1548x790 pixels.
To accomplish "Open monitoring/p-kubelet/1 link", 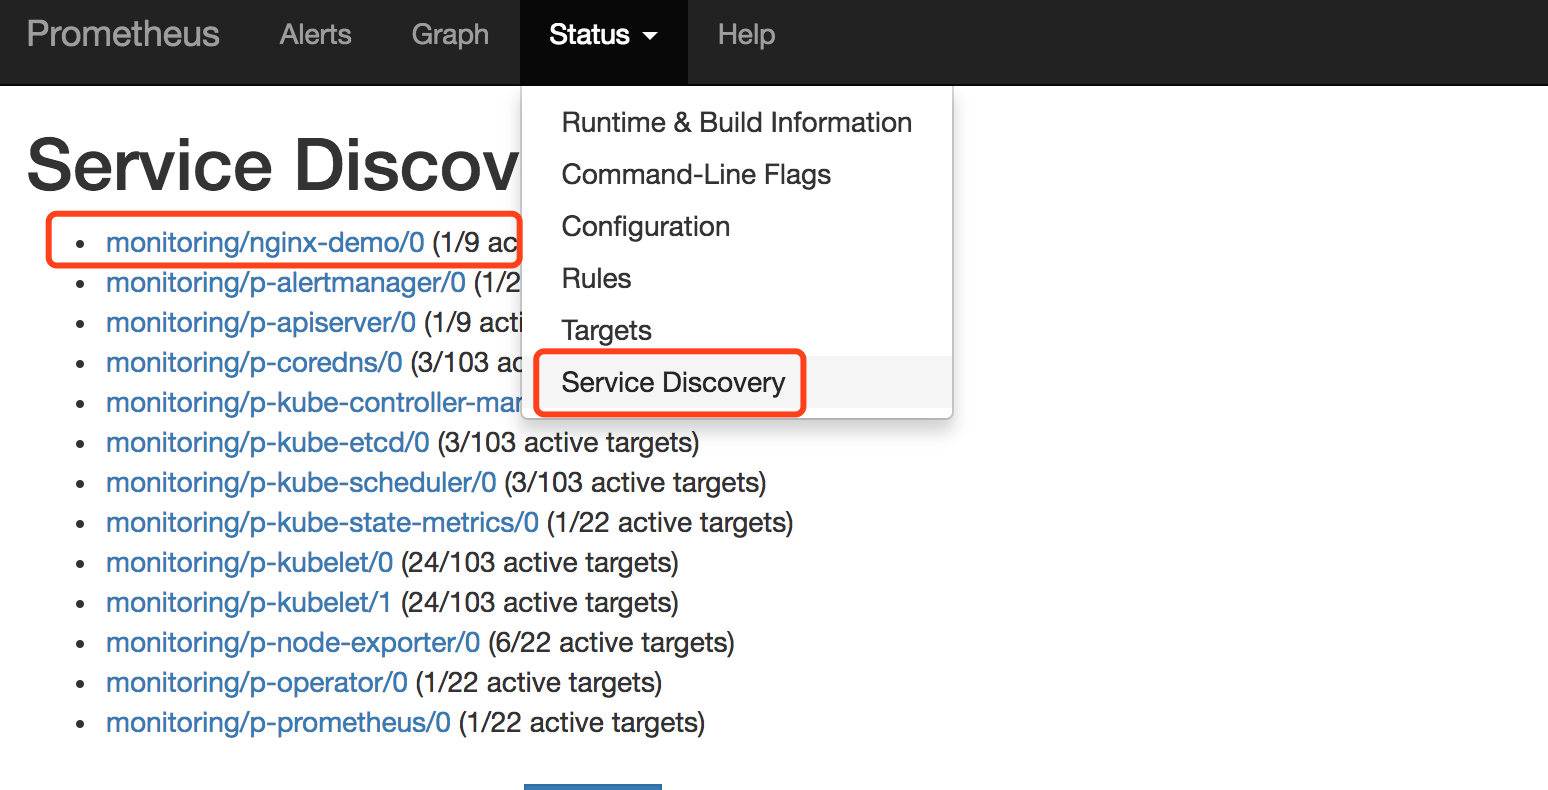I will [249, 603].
